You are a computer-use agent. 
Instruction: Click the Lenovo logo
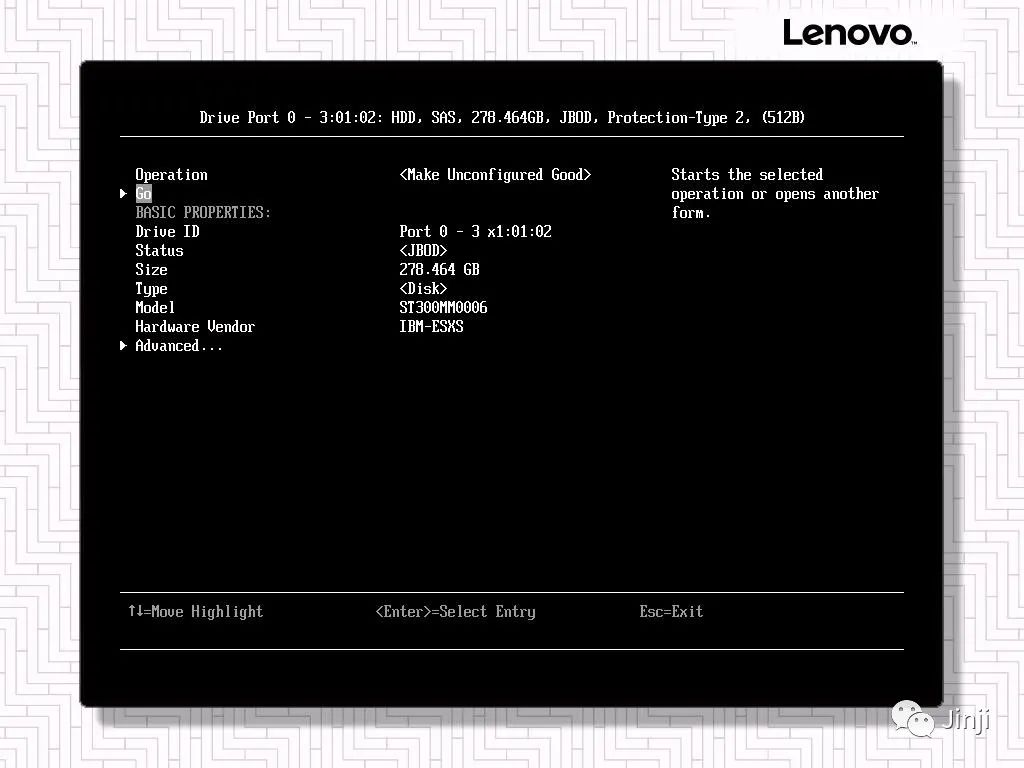coord(849,33)
